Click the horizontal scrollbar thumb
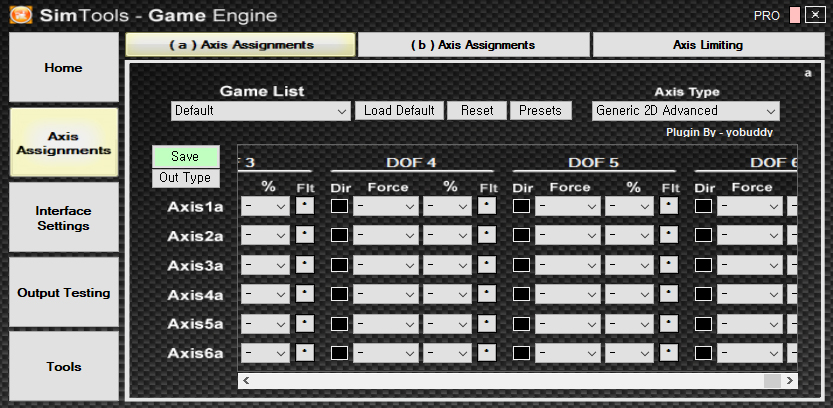 click(x=772, y=380)
